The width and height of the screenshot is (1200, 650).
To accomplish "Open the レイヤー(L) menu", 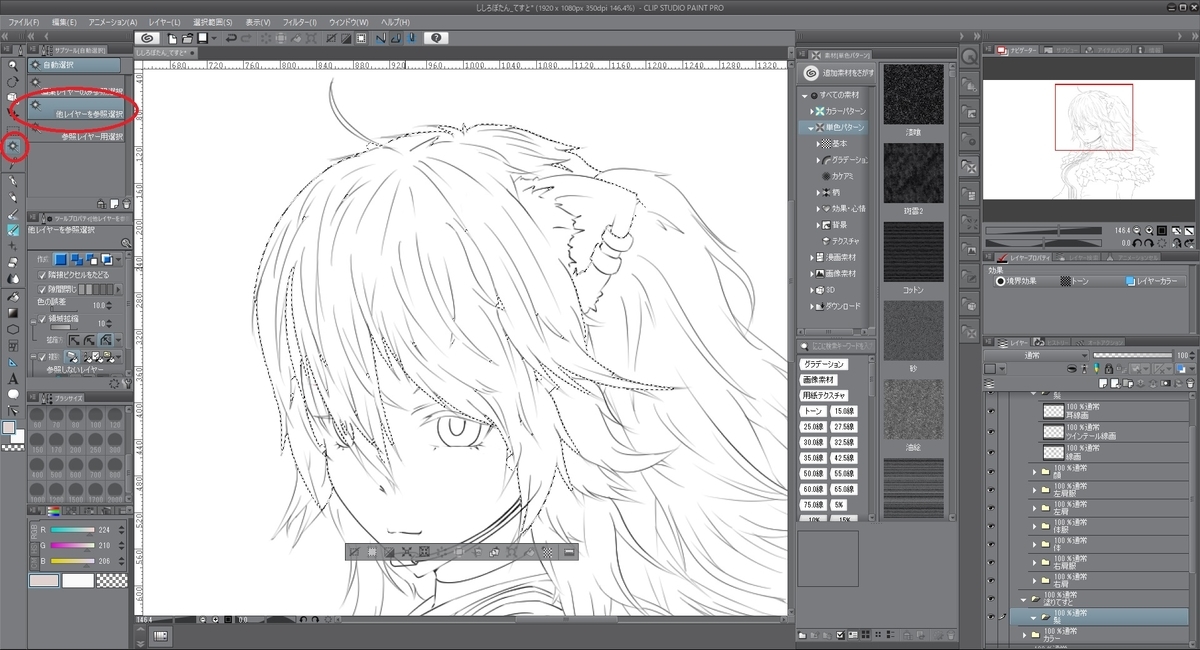I will point(163,21).
